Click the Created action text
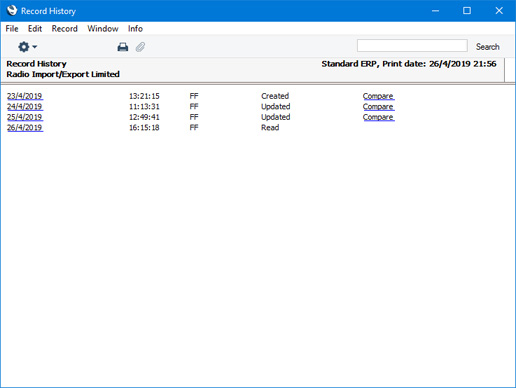 click(x=275, y=96)
